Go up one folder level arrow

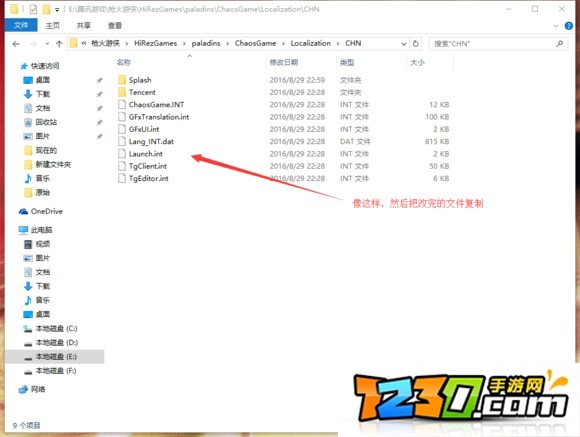(x=59, y=44)
